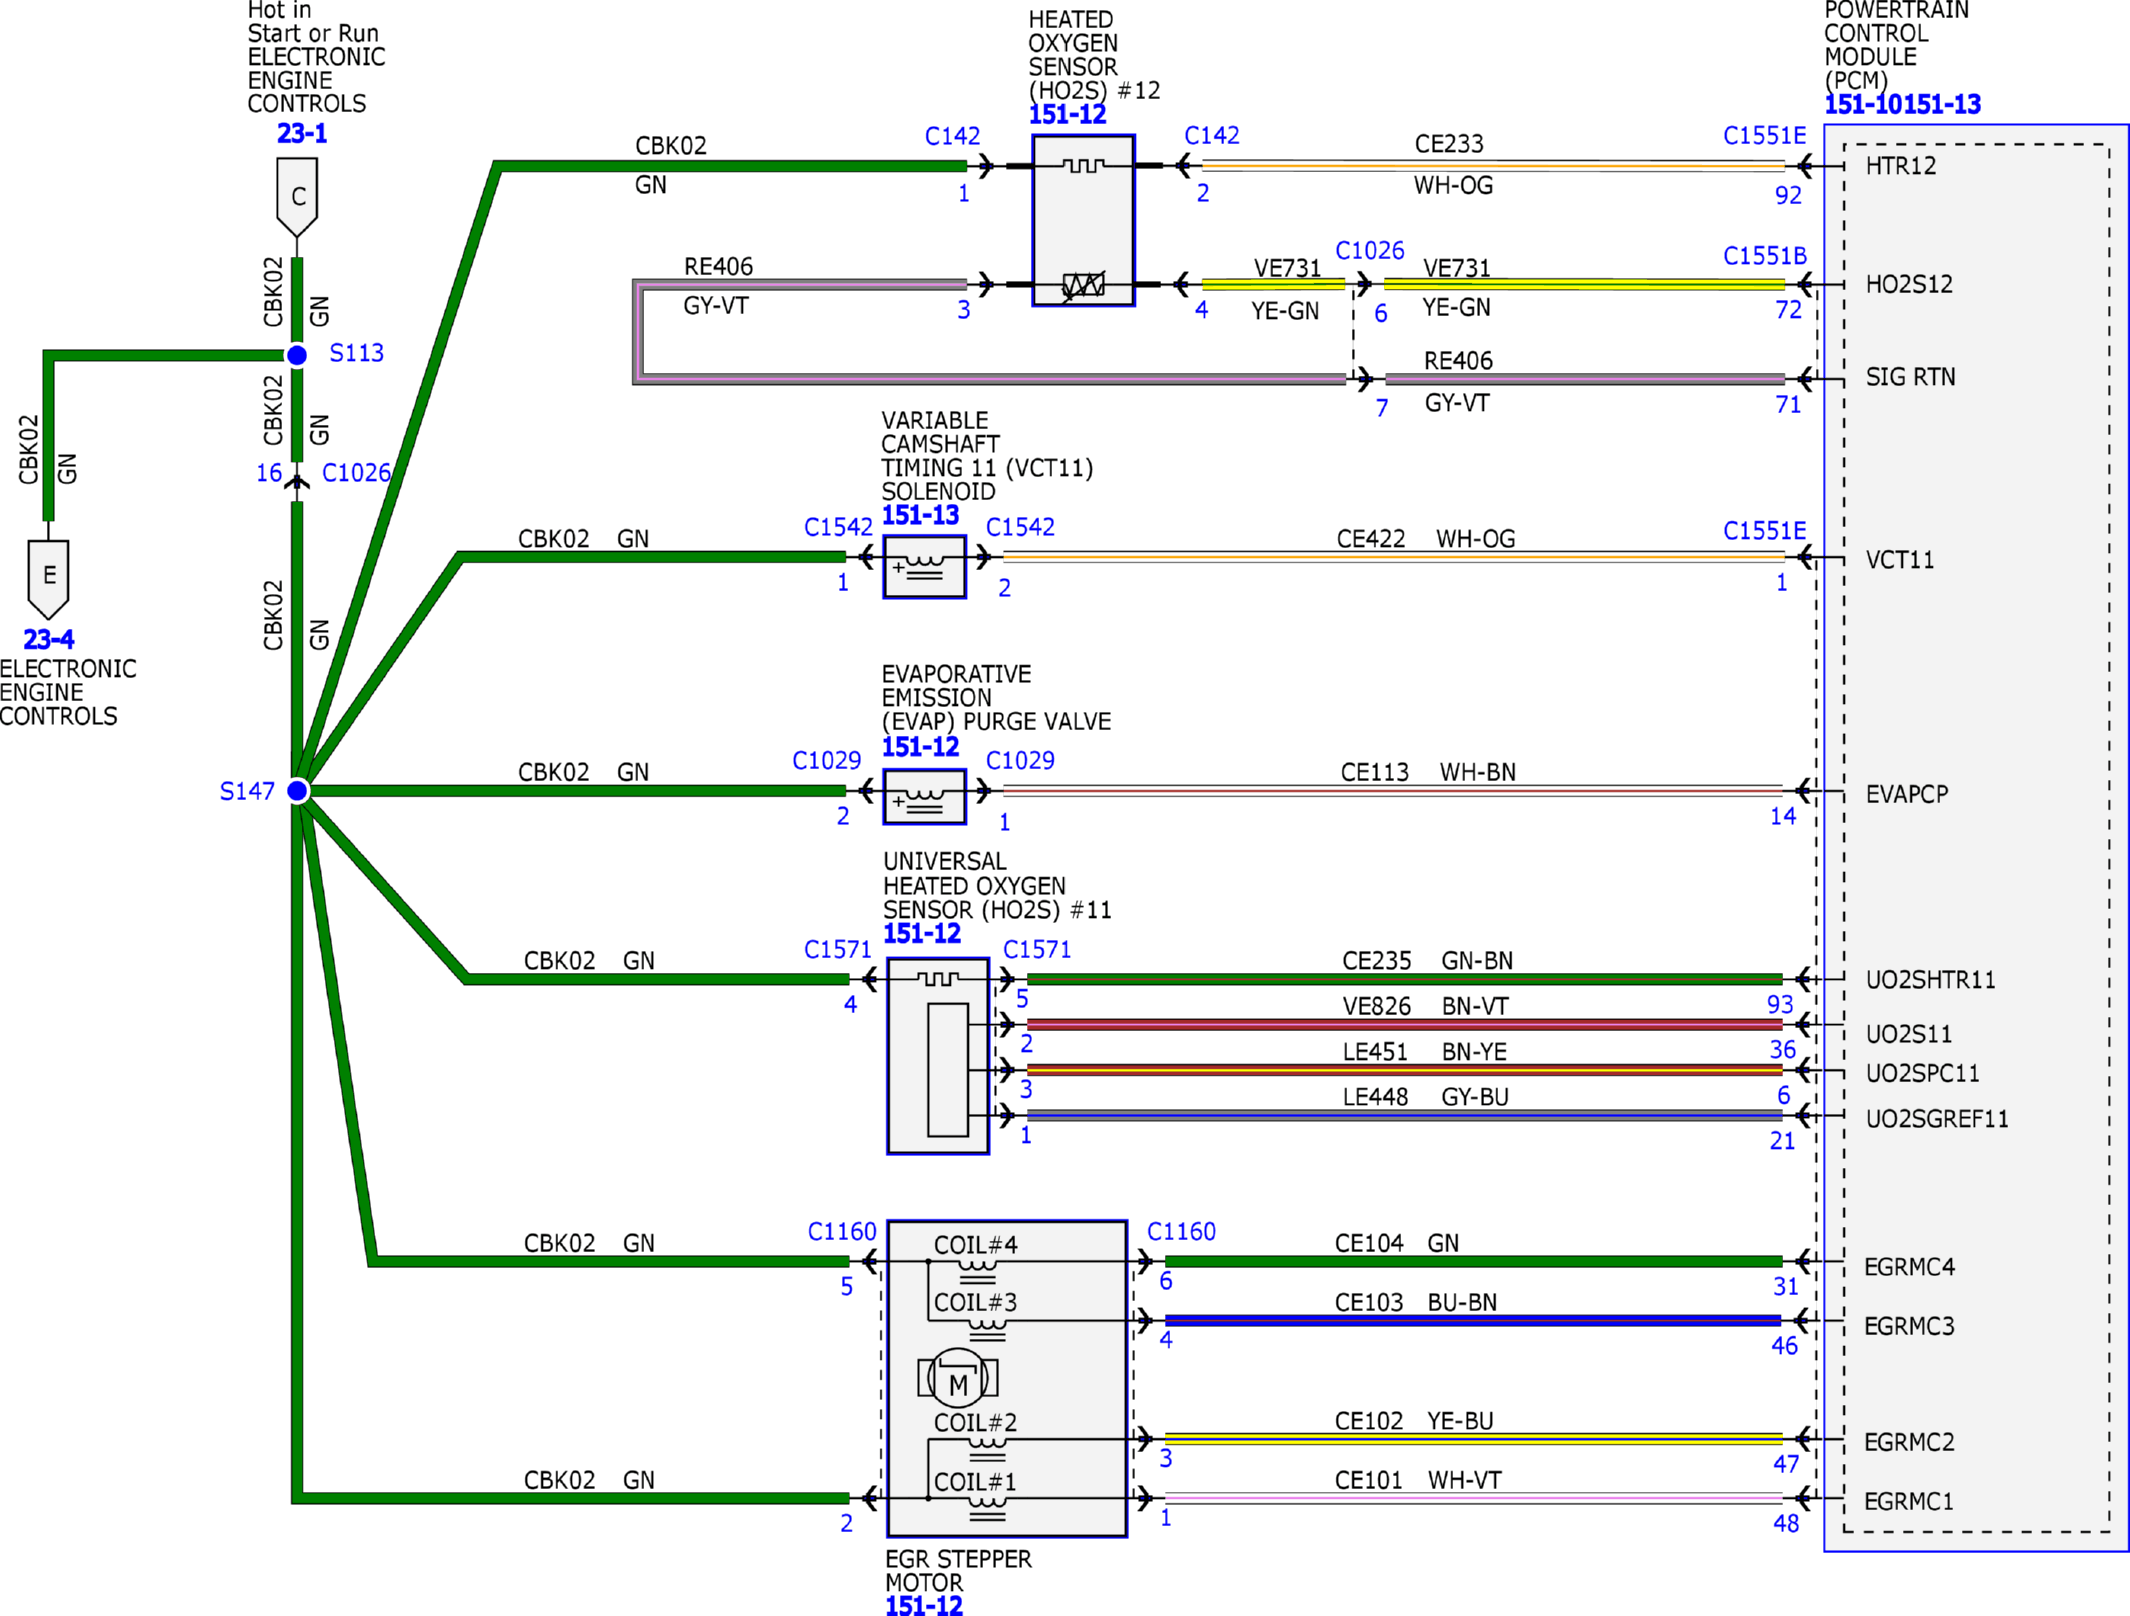
Task: Click the SIG RTN PCM pin label
Action: (x=1910, y=377)
